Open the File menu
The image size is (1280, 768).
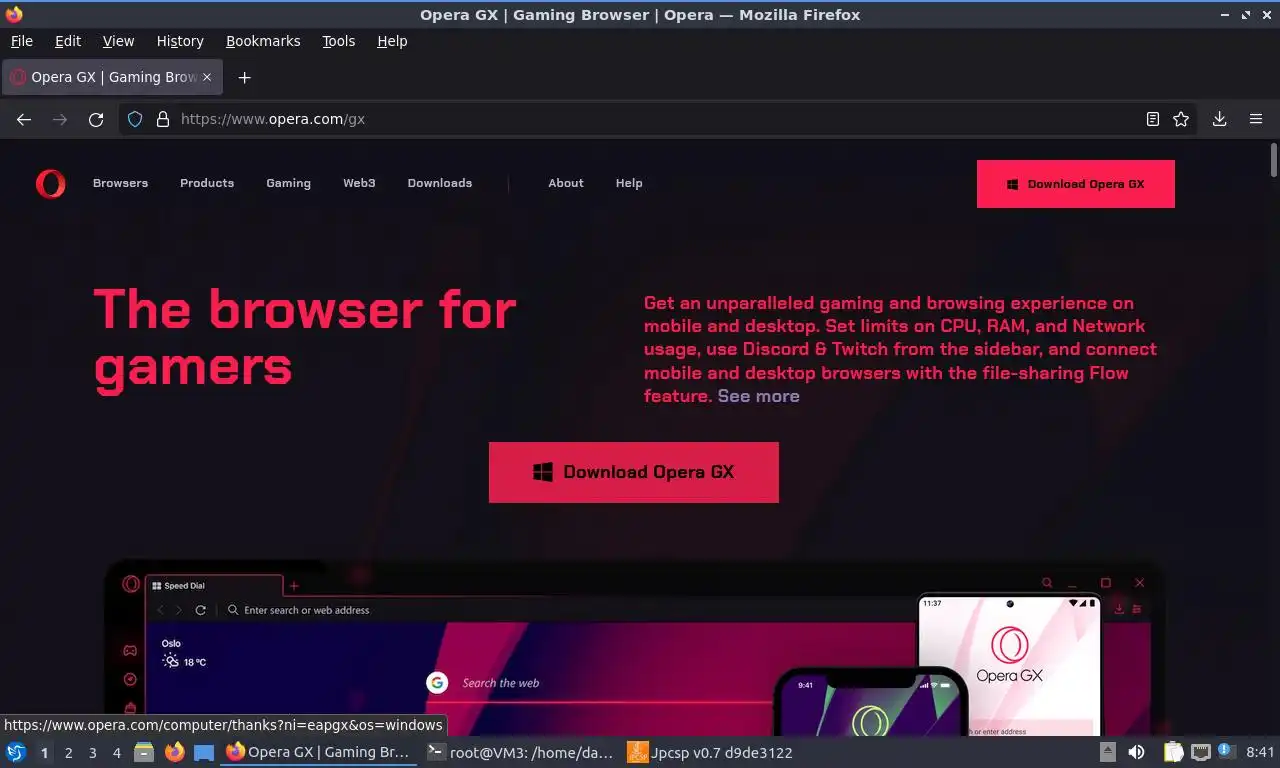(21, 41)
